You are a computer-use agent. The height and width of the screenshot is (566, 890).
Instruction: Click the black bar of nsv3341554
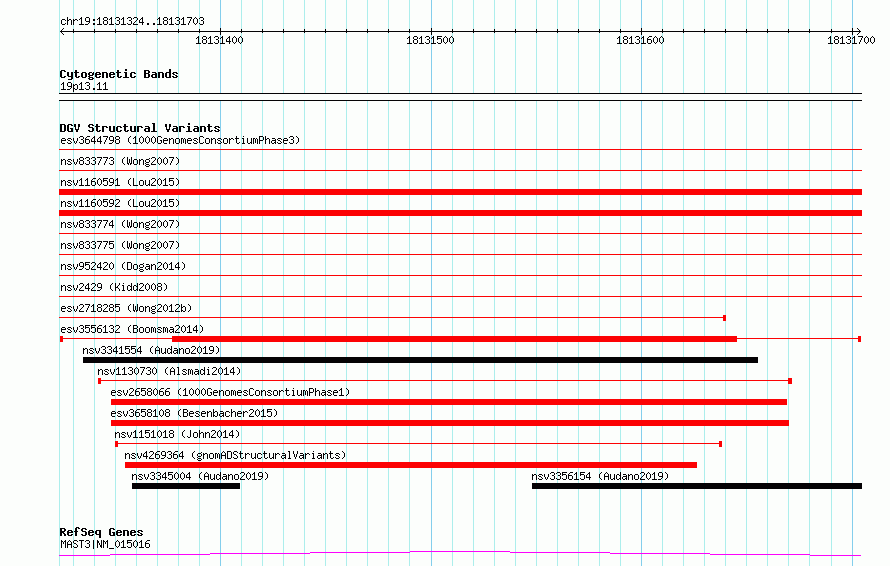pos(420,360)
